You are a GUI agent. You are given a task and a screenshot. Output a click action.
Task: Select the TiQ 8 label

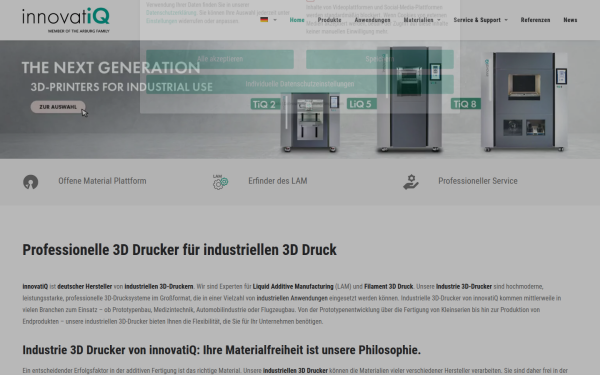click(x=466, y=104)
